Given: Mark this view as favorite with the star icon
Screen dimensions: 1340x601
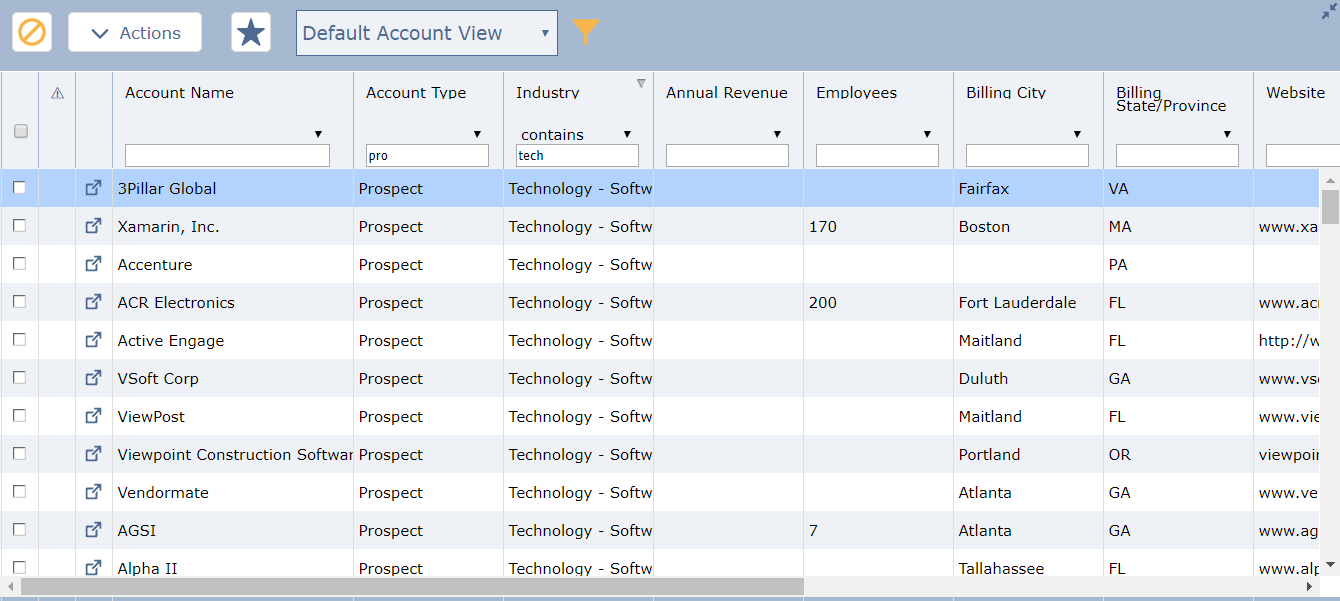Looking at the screenshot, I should click(250, 31).
